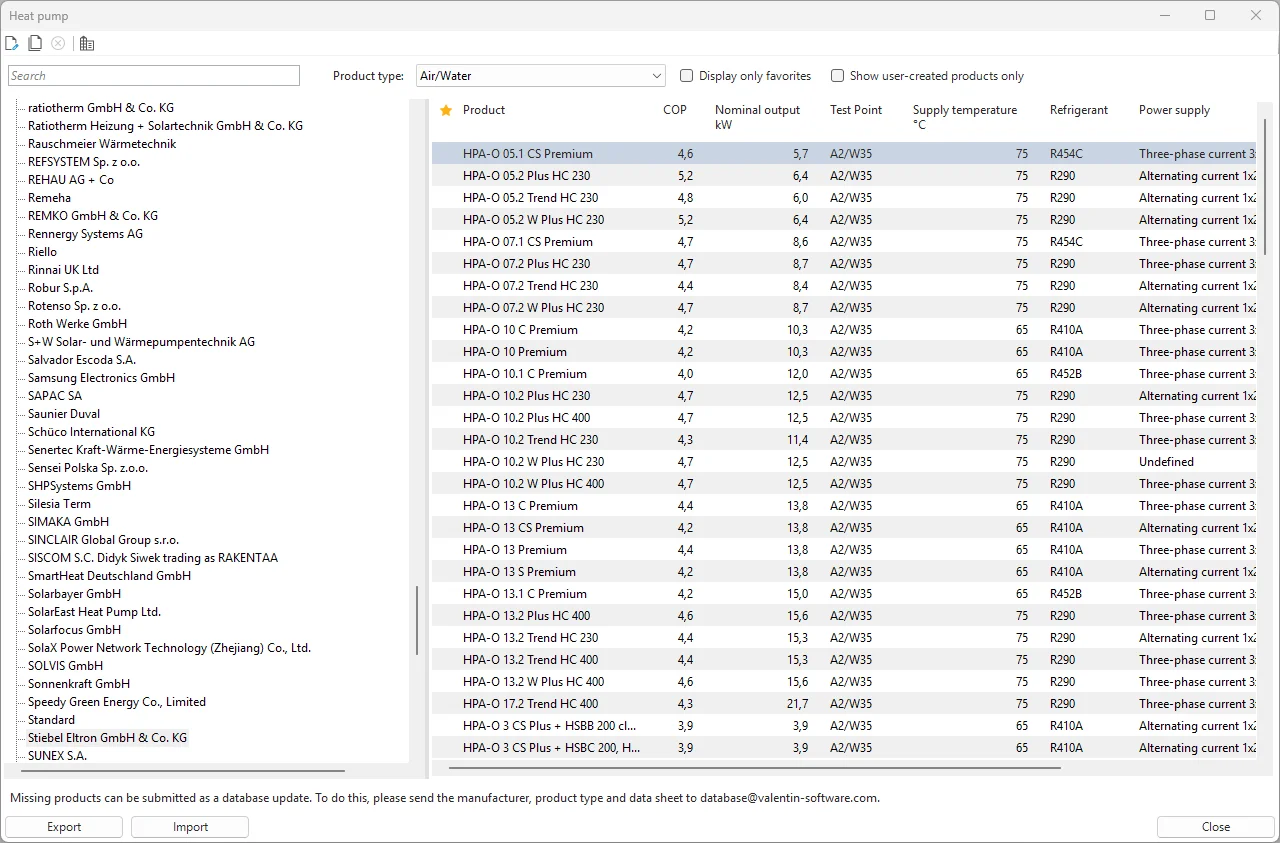Maximize the Heat pump window

coord(1210,15)
